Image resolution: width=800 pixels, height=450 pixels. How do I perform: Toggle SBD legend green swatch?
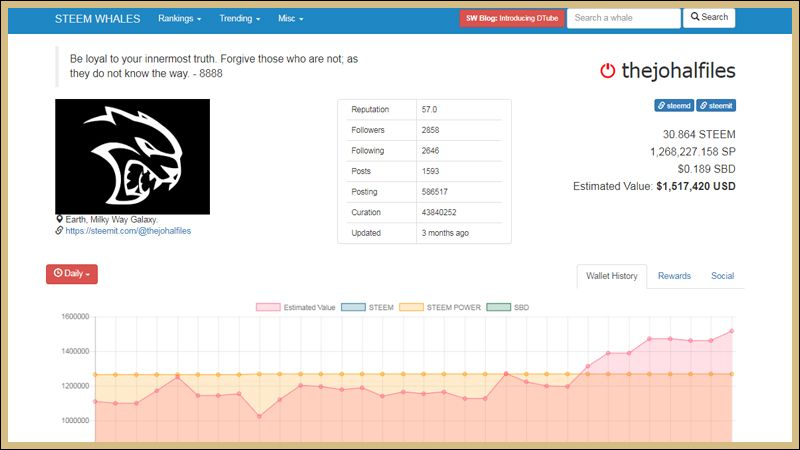(x=498, y=307)
